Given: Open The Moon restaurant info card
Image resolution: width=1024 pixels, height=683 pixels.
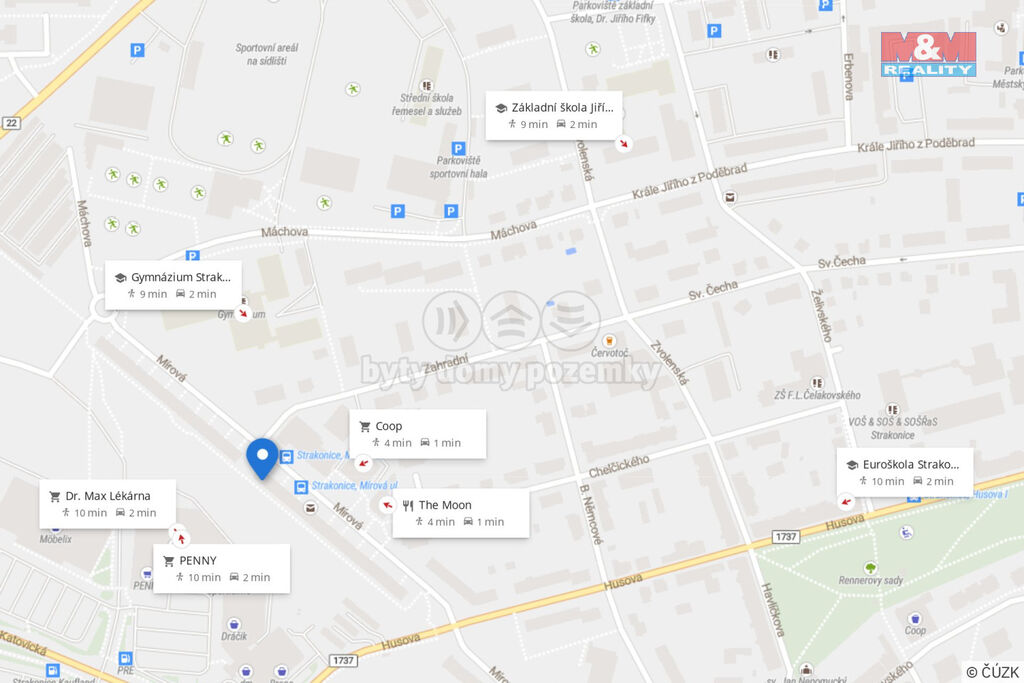Looking at the screenshot, I should (461, 513).
